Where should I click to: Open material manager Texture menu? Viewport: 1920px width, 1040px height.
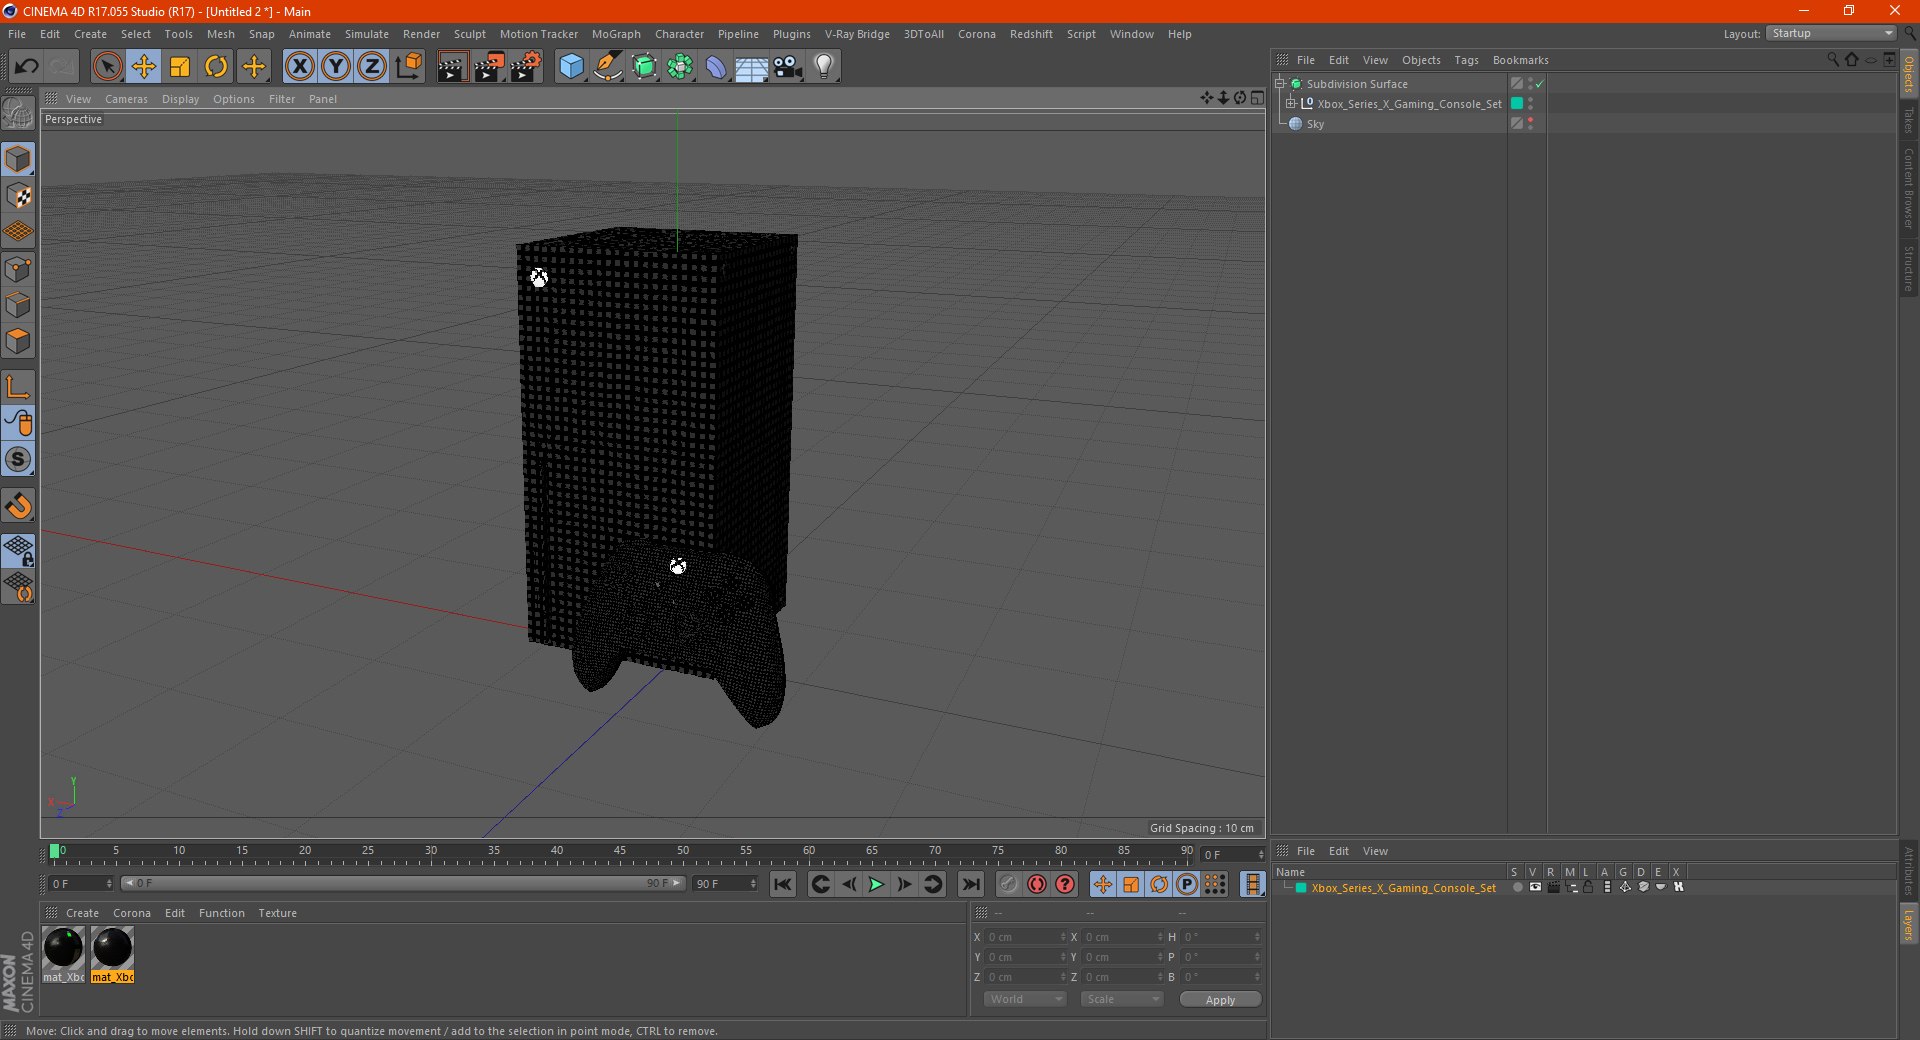277,913
